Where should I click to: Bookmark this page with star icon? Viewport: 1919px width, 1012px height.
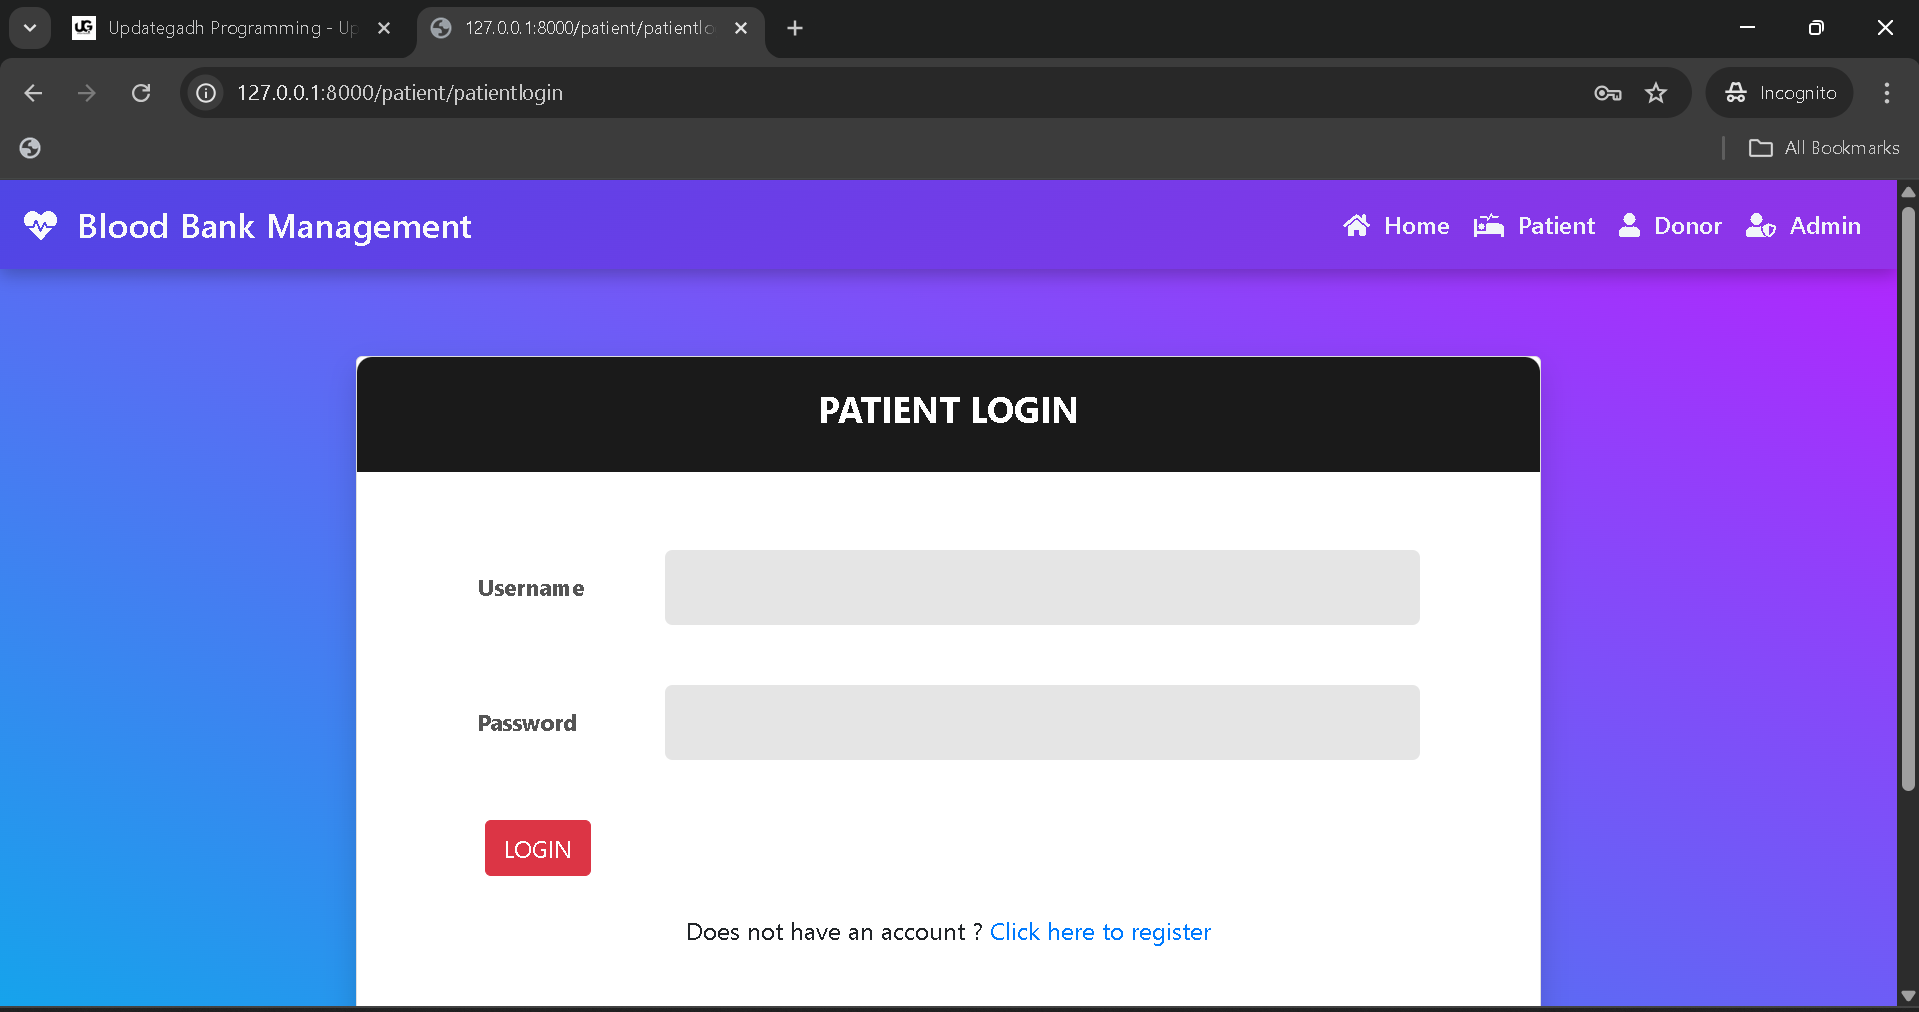[1656, 93]
